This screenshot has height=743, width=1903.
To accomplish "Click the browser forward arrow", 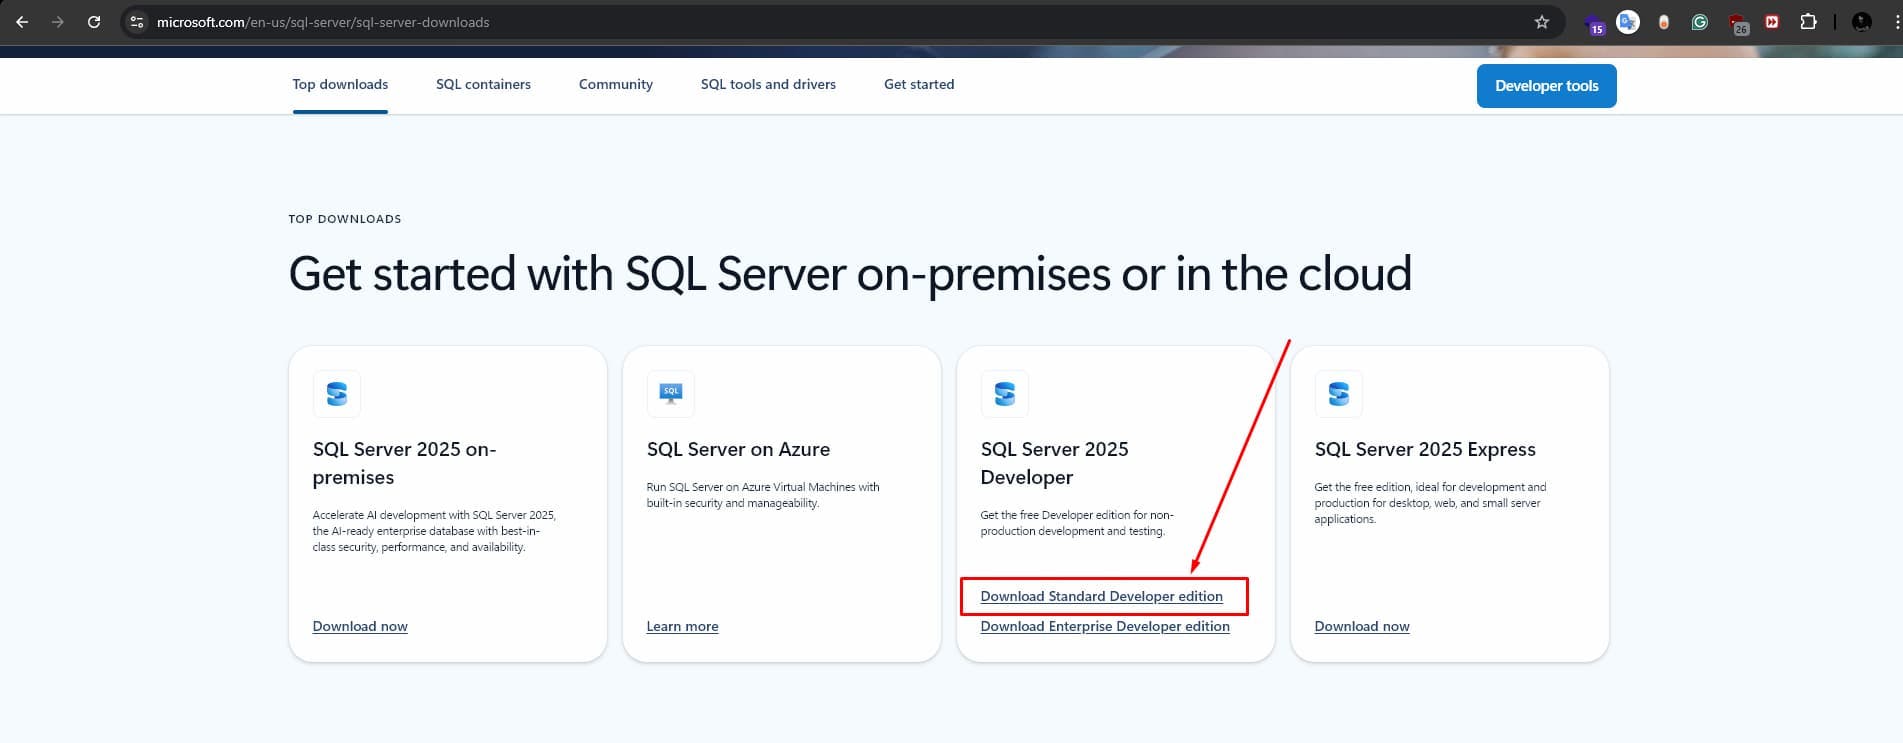I will pyautogui.click(x=58, y=22).
